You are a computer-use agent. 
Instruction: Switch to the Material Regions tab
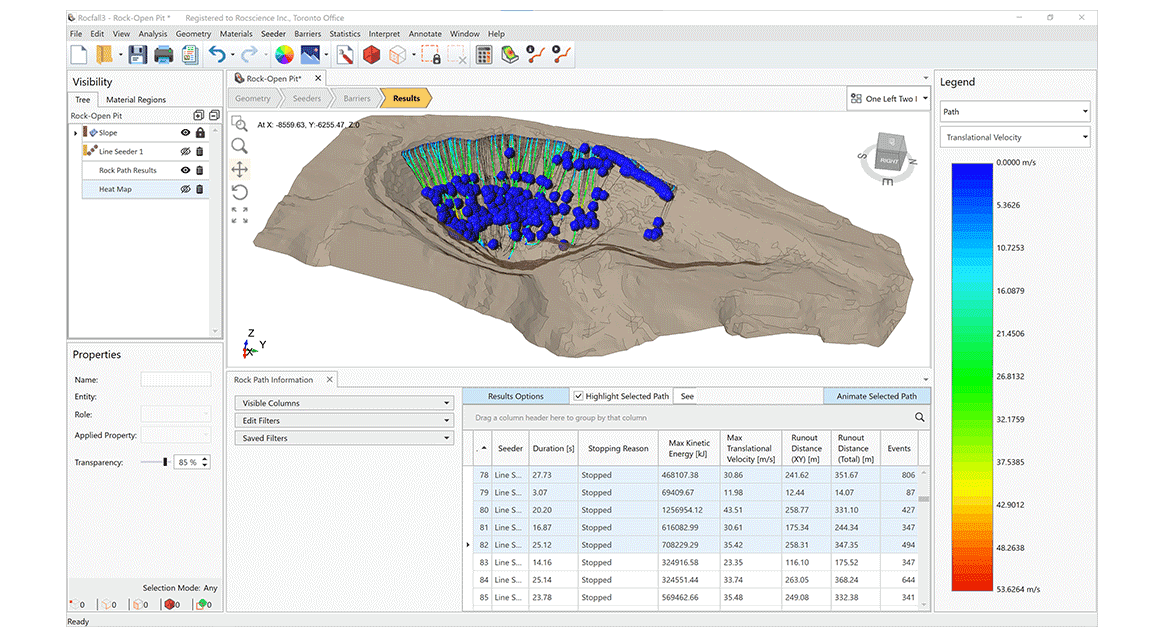tap(136, 100)
